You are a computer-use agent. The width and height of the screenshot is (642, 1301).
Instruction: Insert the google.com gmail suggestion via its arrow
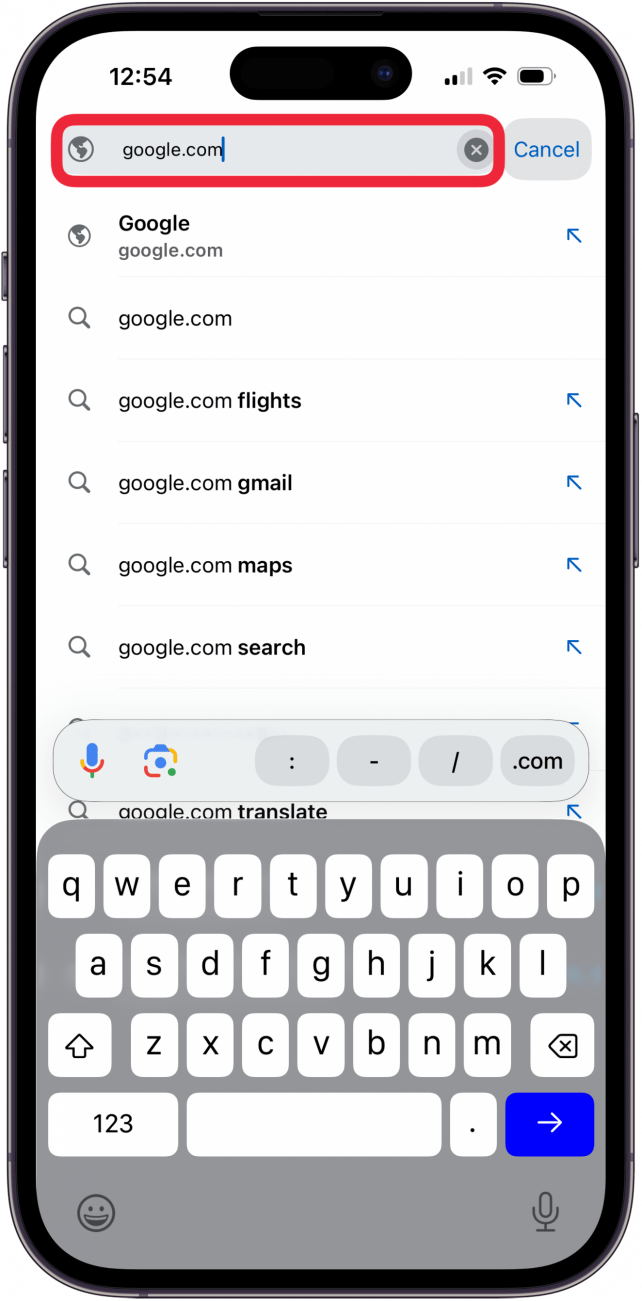click(574, 482)
